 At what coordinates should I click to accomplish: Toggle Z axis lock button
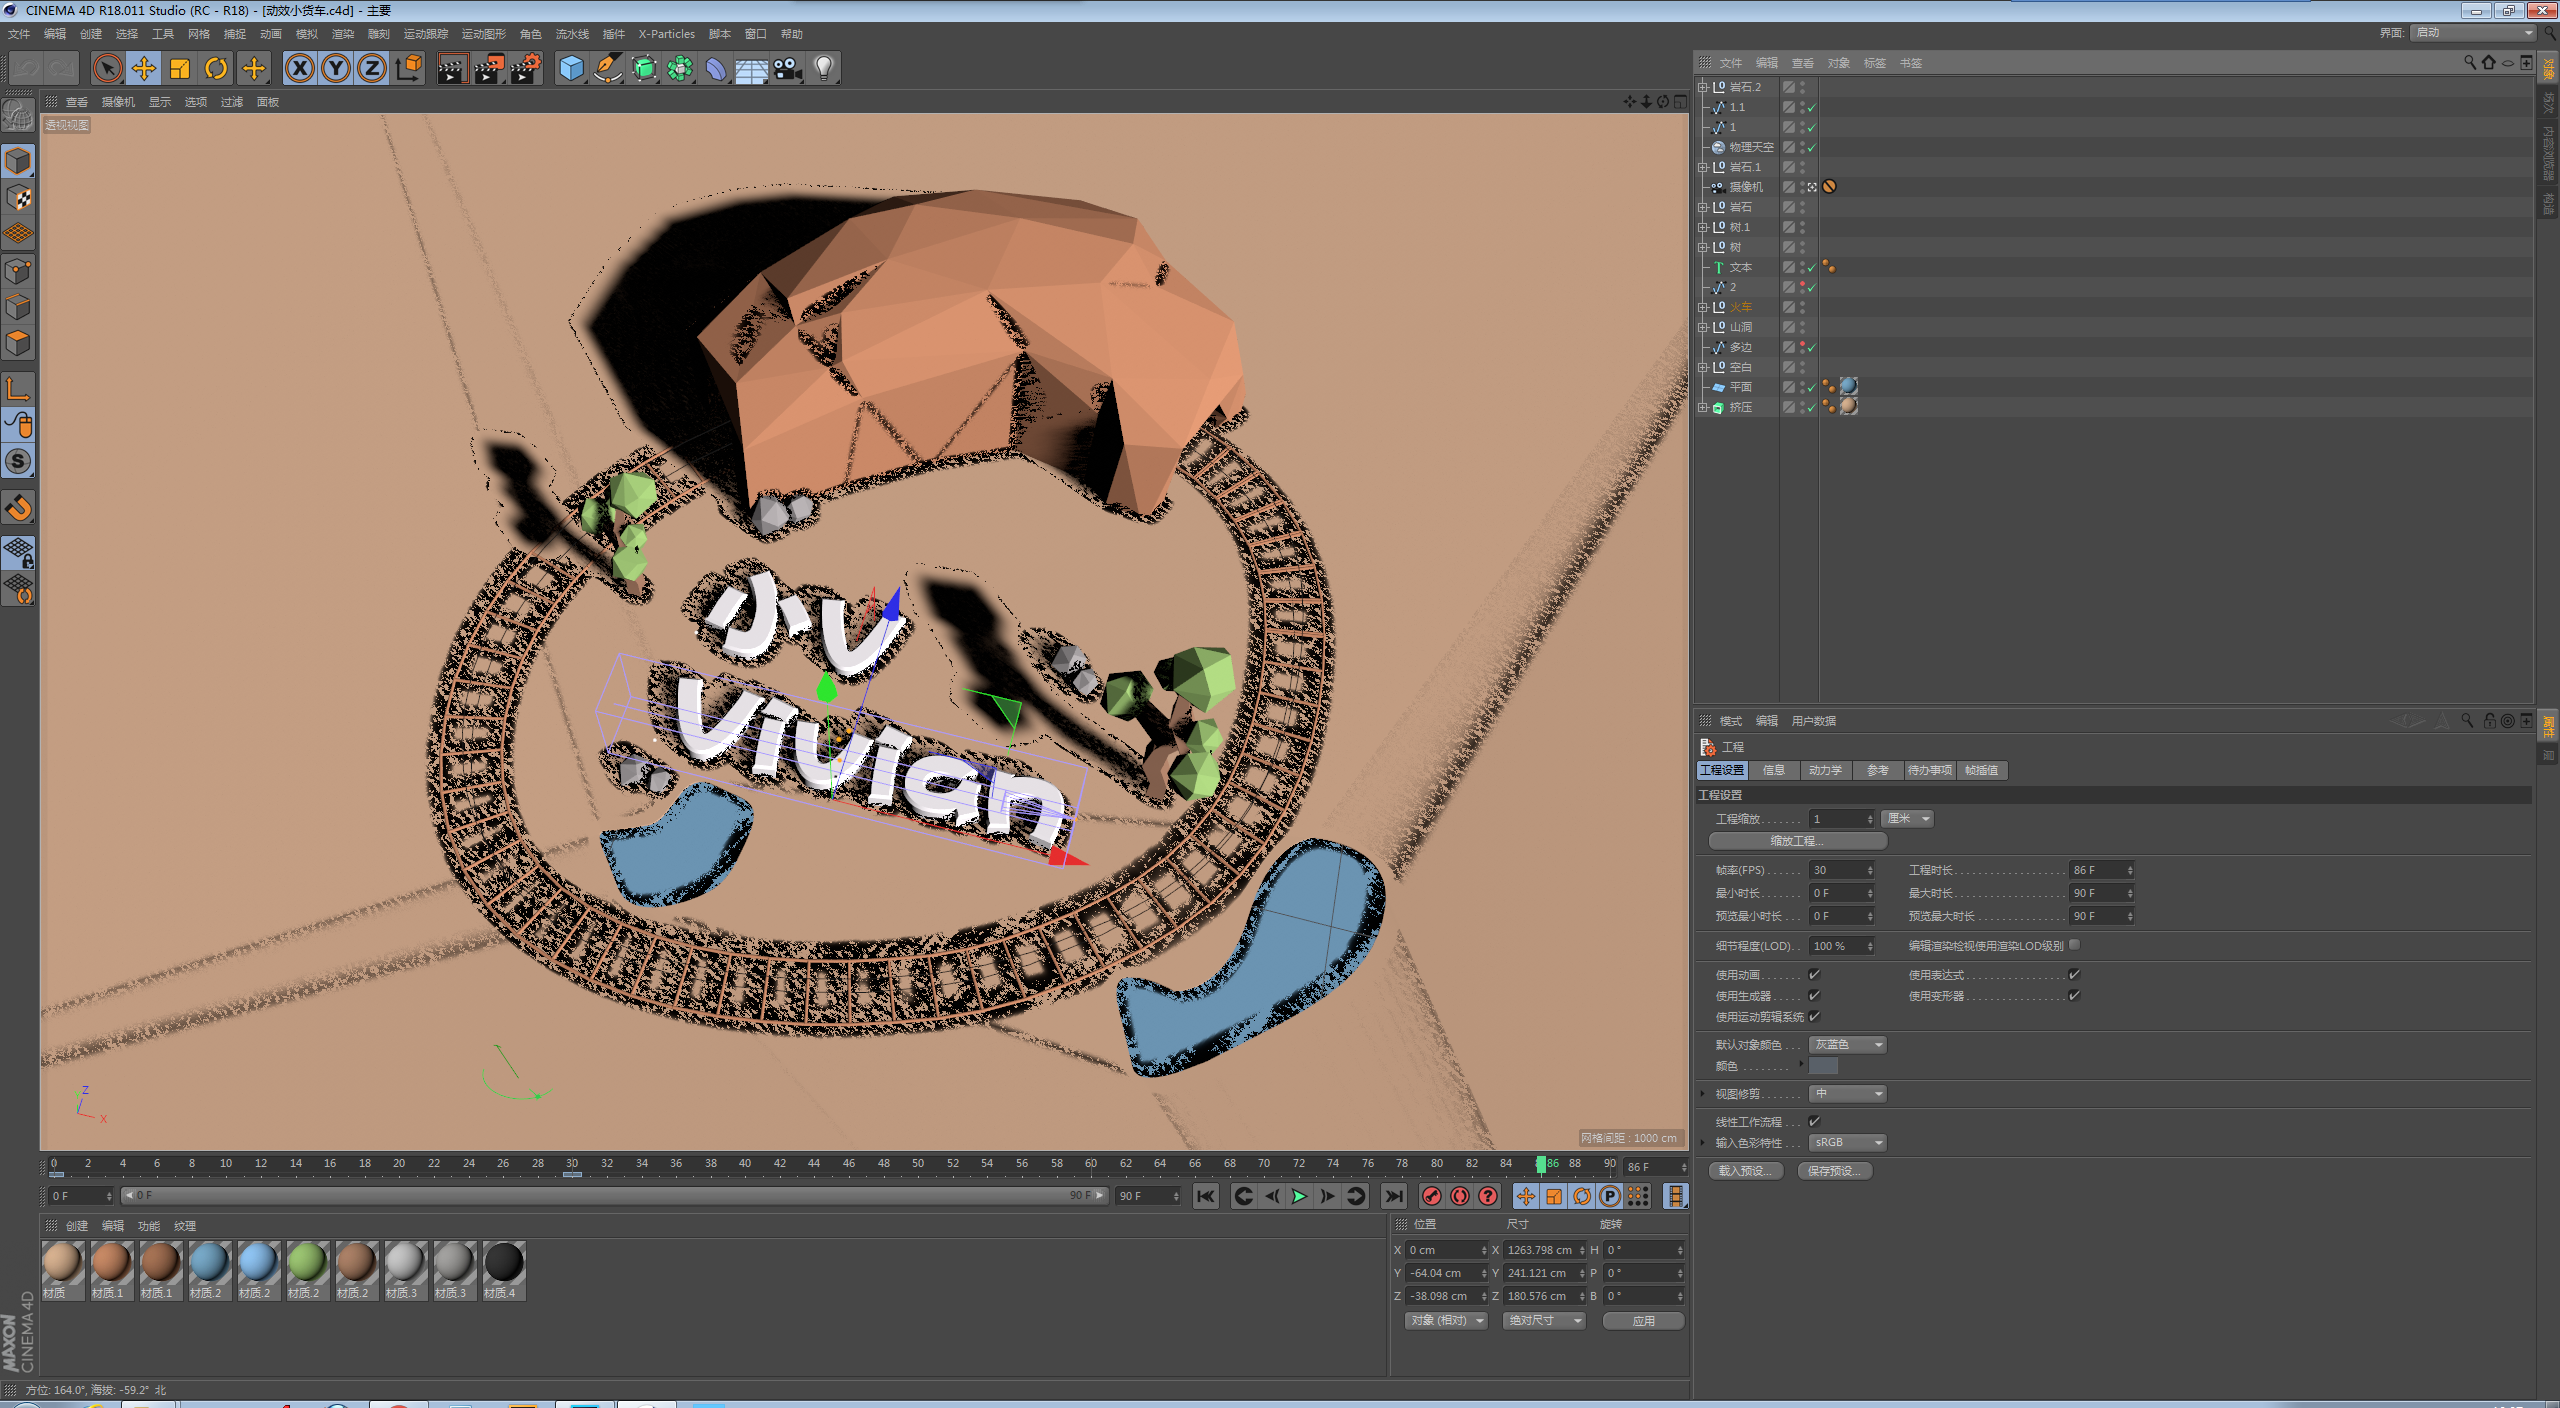tap(372, 68)
